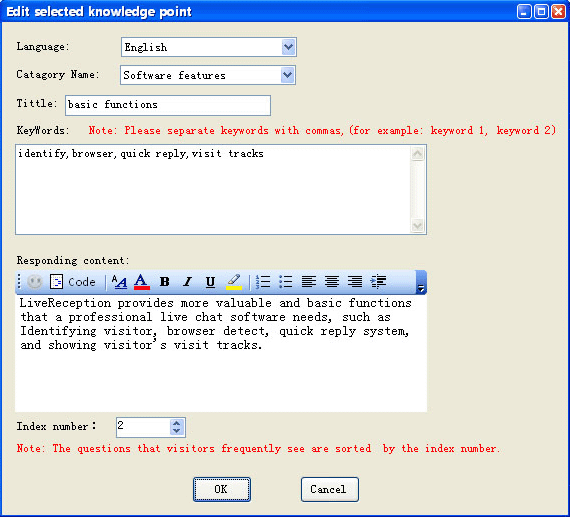Align text to the right
Viewport: 570px width, 517px height.
355,282
